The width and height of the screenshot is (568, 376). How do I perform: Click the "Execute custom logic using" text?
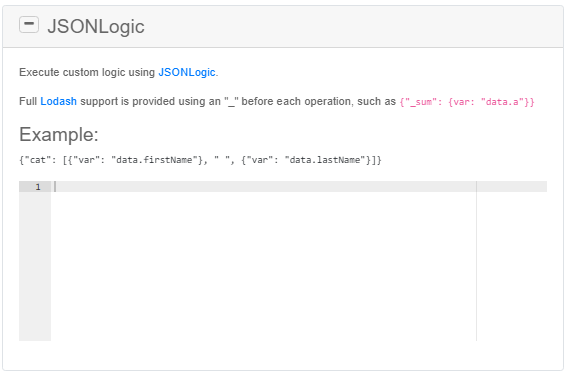(x=87, y=72)
